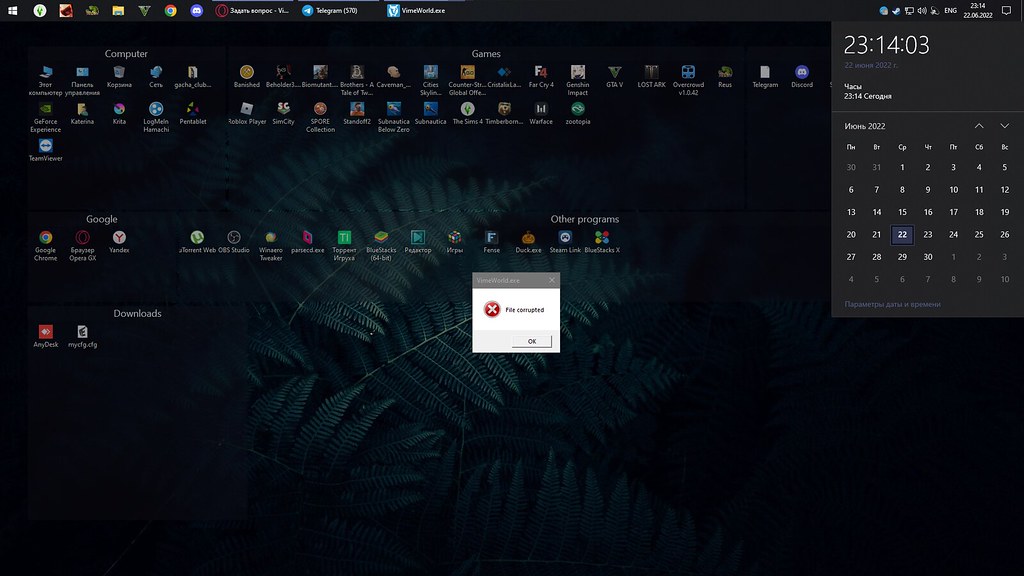Screen dimensions: 1024x576
Task: Open the volume control in system tray
Action: (921, 11)
